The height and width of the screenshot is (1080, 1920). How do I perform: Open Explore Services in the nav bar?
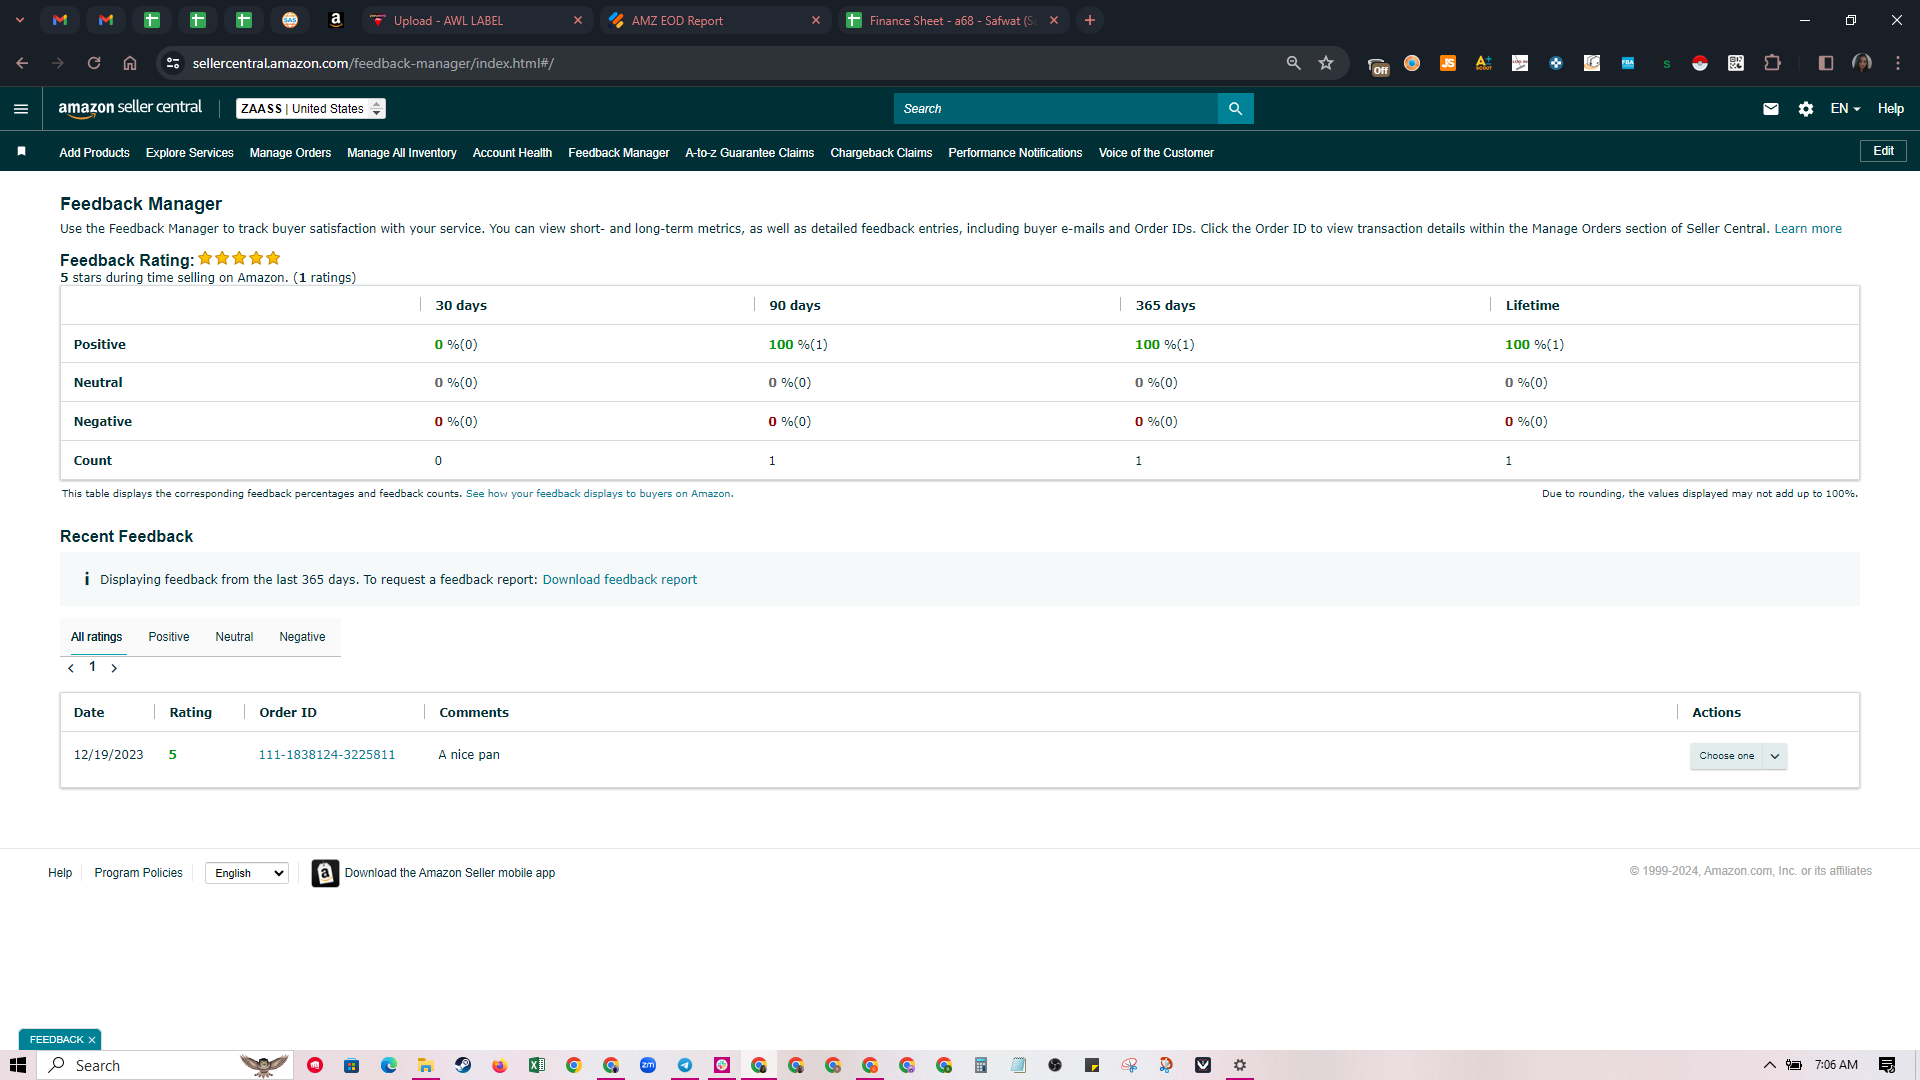click(x=189, y=153)
